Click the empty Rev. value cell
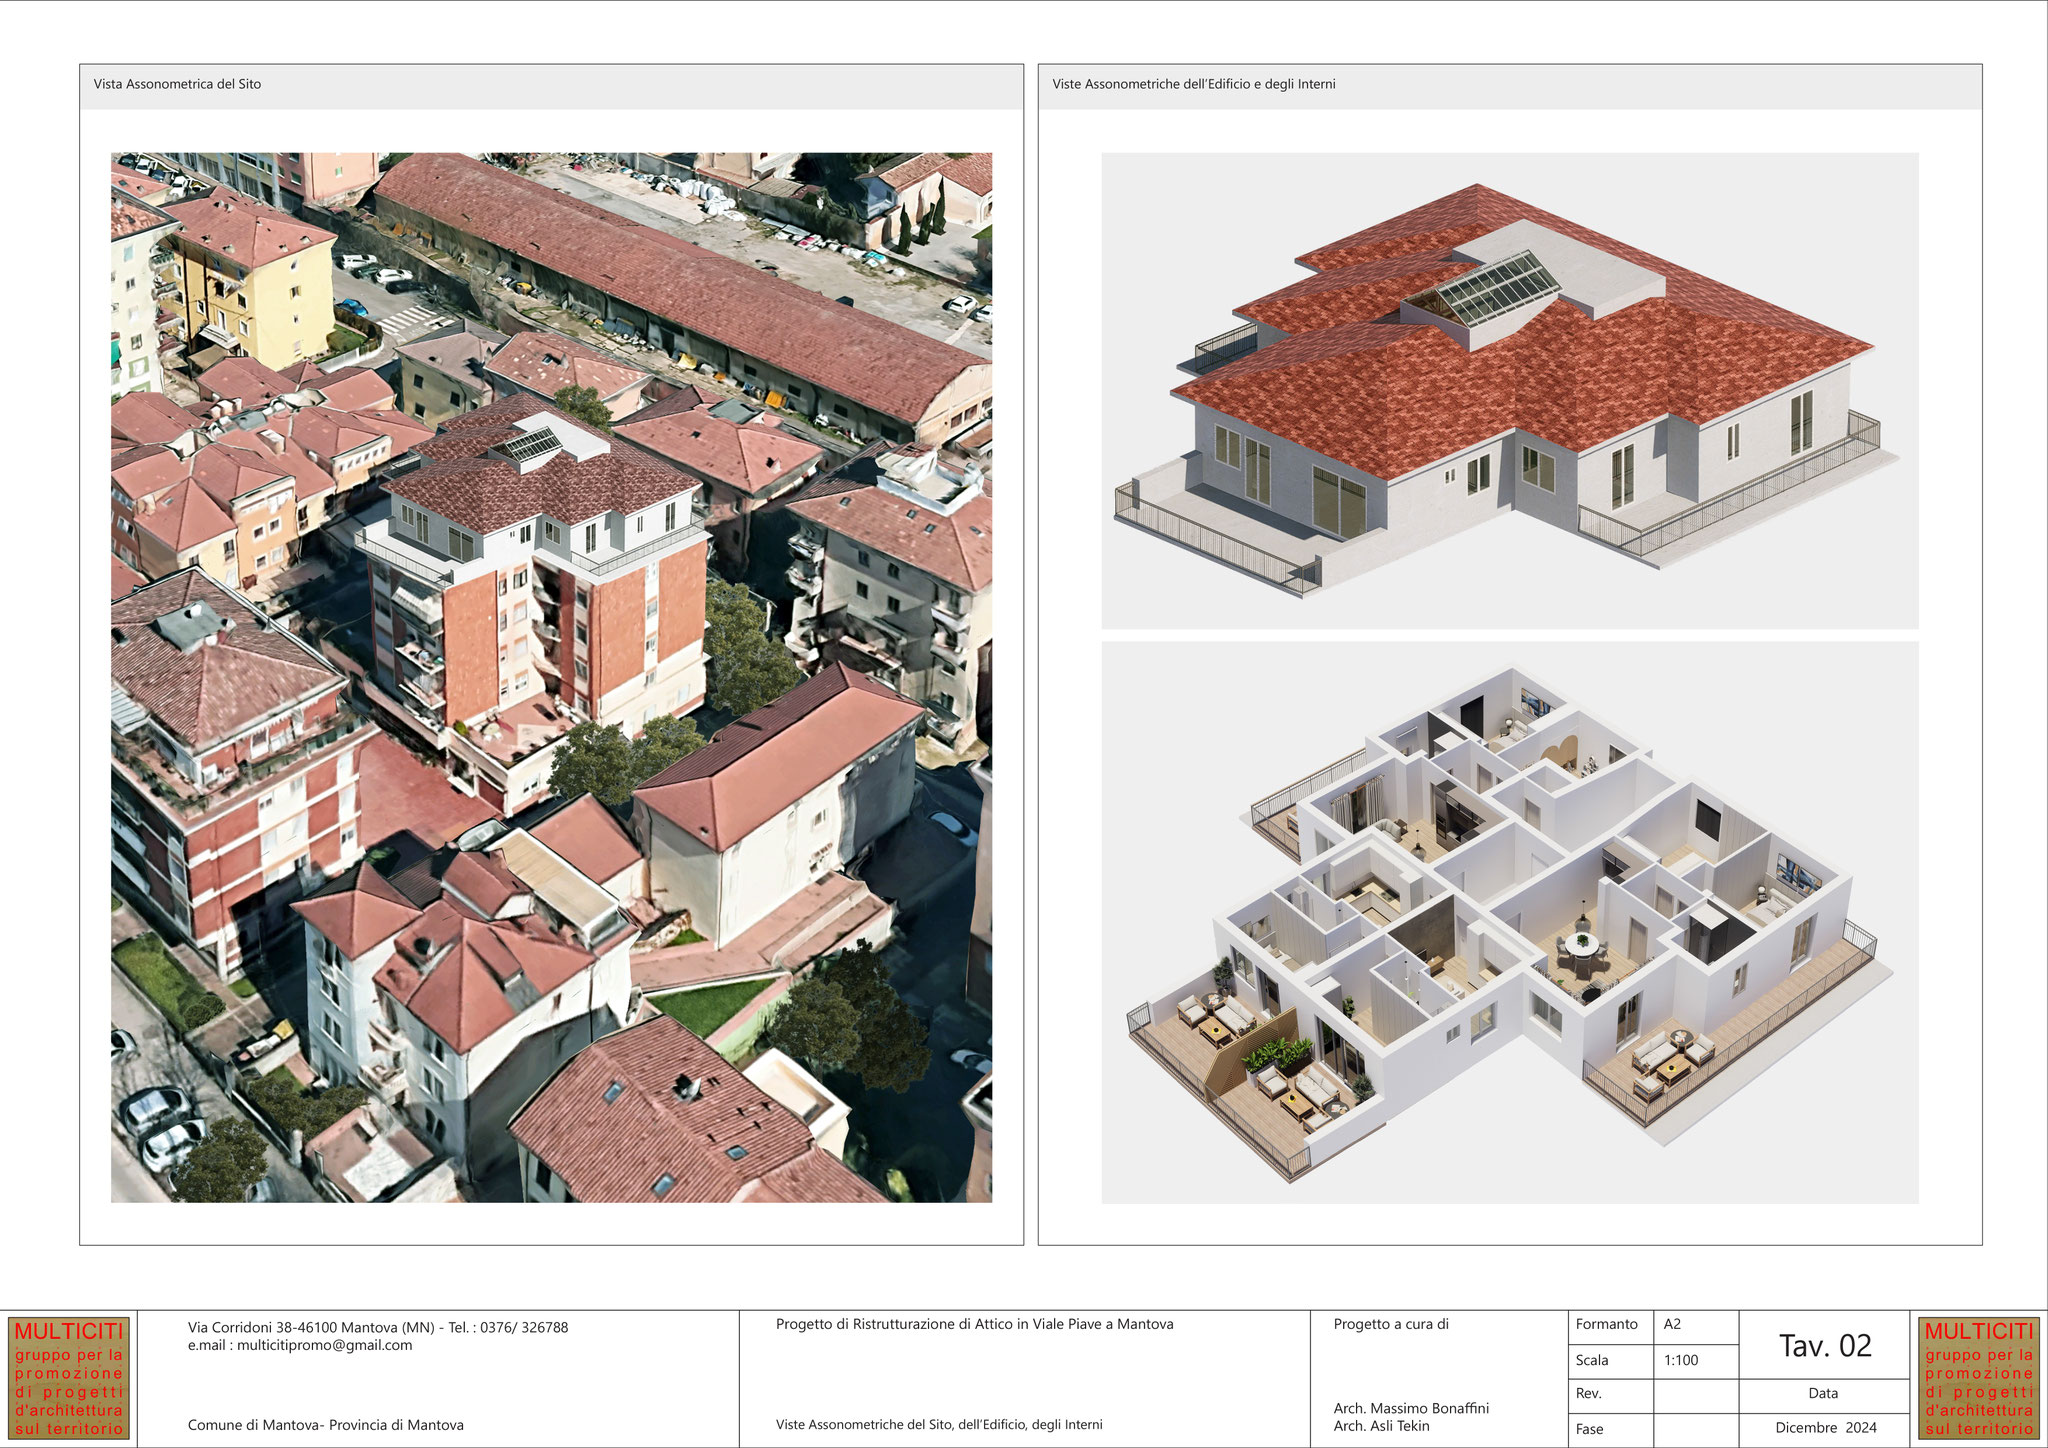 [x=1695, y=1394]
